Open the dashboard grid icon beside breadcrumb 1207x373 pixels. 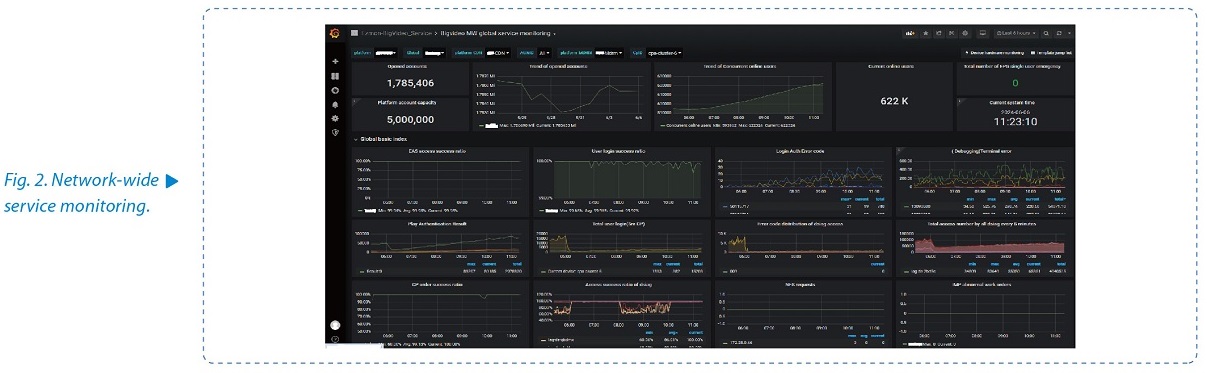tap(354, 33)
